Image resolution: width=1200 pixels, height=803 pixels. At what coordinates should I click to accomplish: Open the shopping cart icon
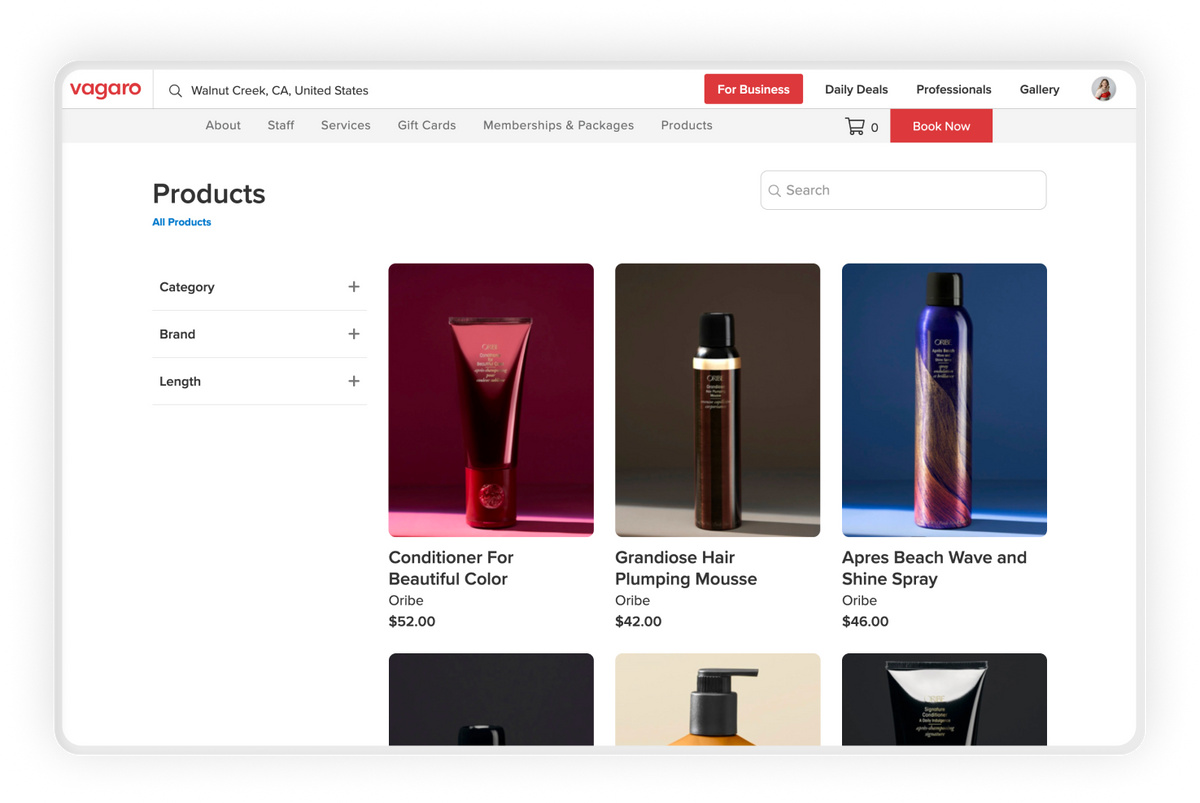pos(854,126)
